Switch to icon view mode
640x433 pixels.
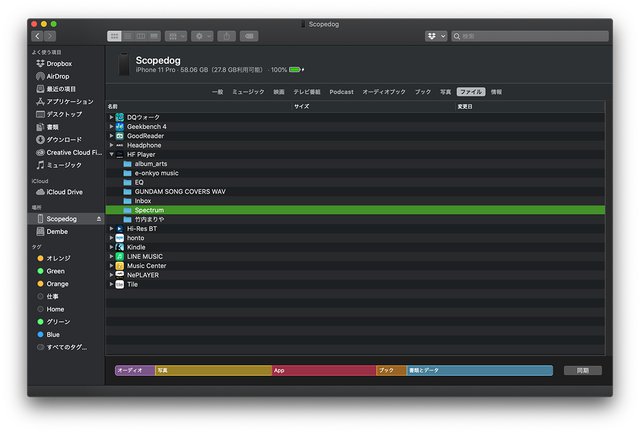point(114,36)
